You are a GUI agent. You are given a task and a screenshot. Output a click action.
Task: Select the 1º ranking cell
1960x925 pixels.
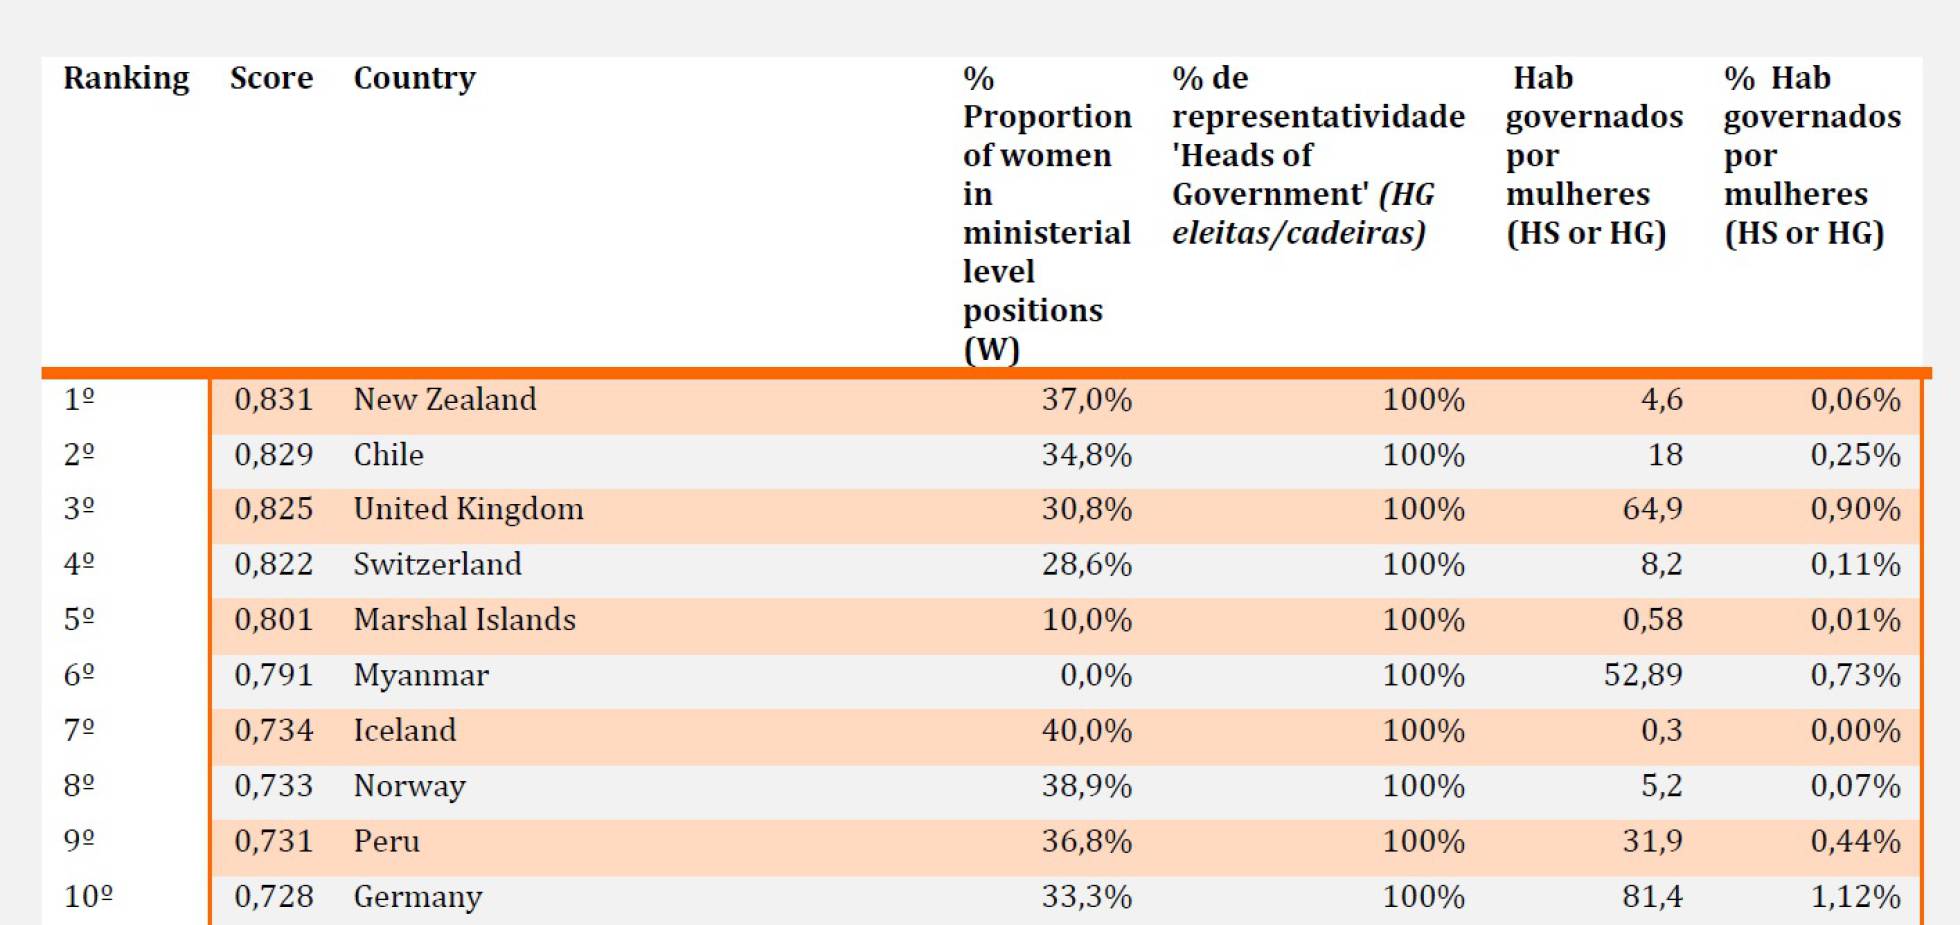(x=79, y=400)
